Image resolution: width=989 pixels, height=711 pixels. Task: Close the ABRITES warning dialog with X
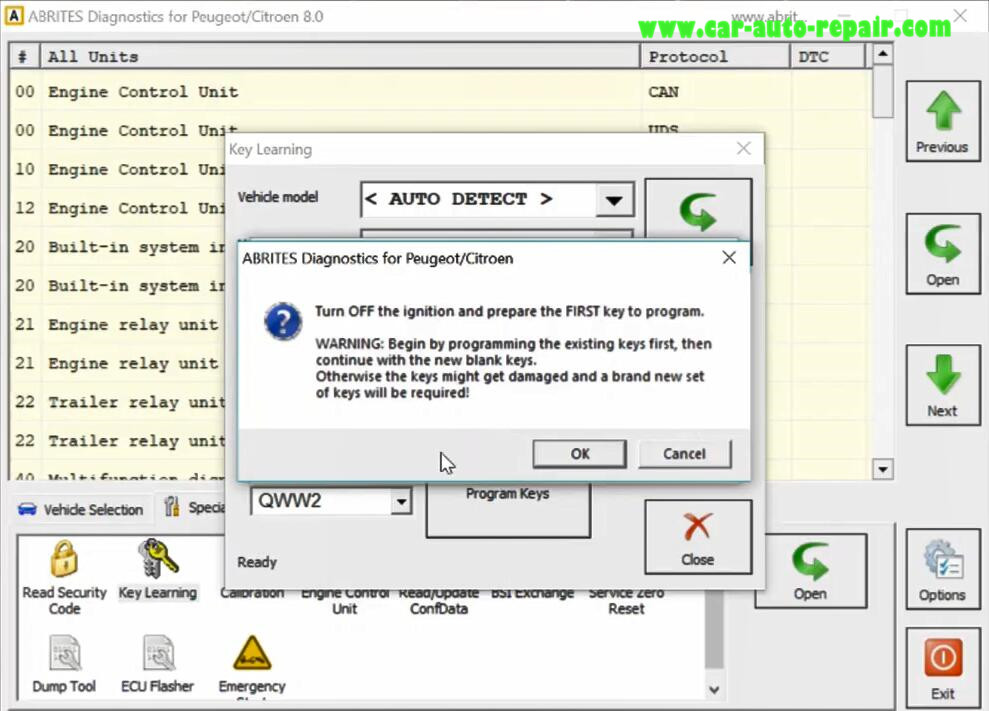coord(729,257)
